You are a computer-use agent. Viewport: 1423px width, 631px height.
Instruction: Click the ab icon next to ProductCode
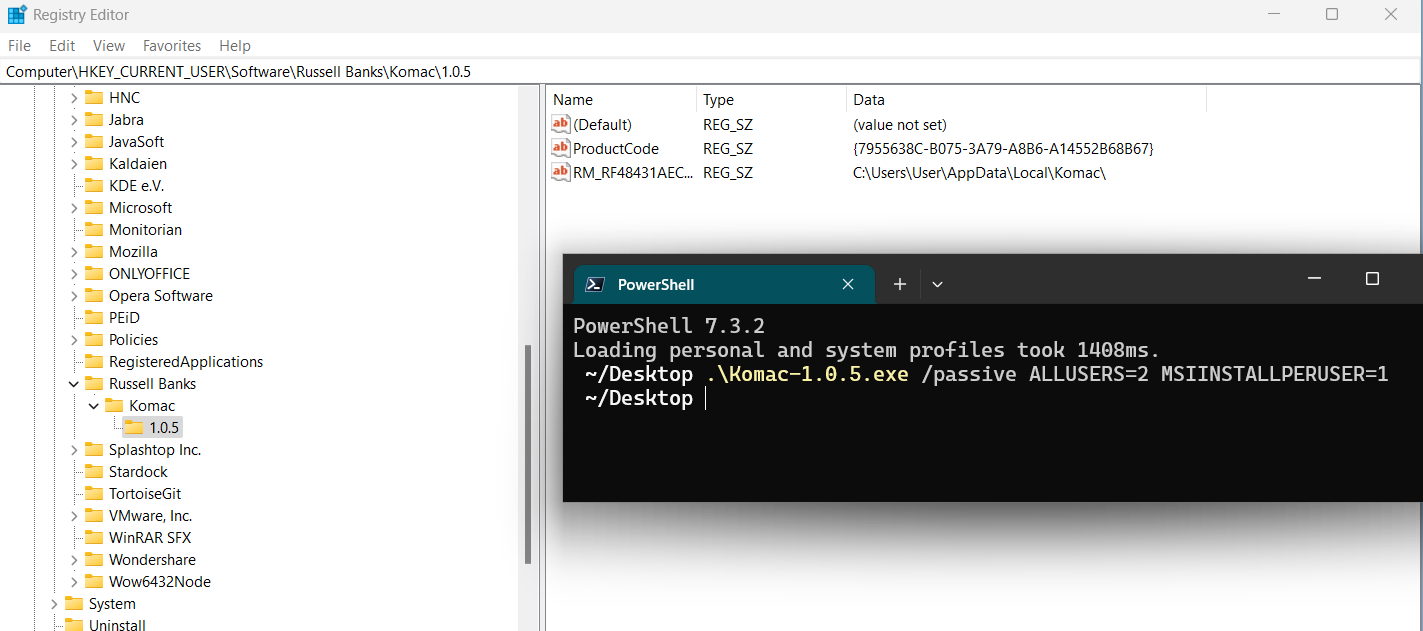[x=560, y=148]
